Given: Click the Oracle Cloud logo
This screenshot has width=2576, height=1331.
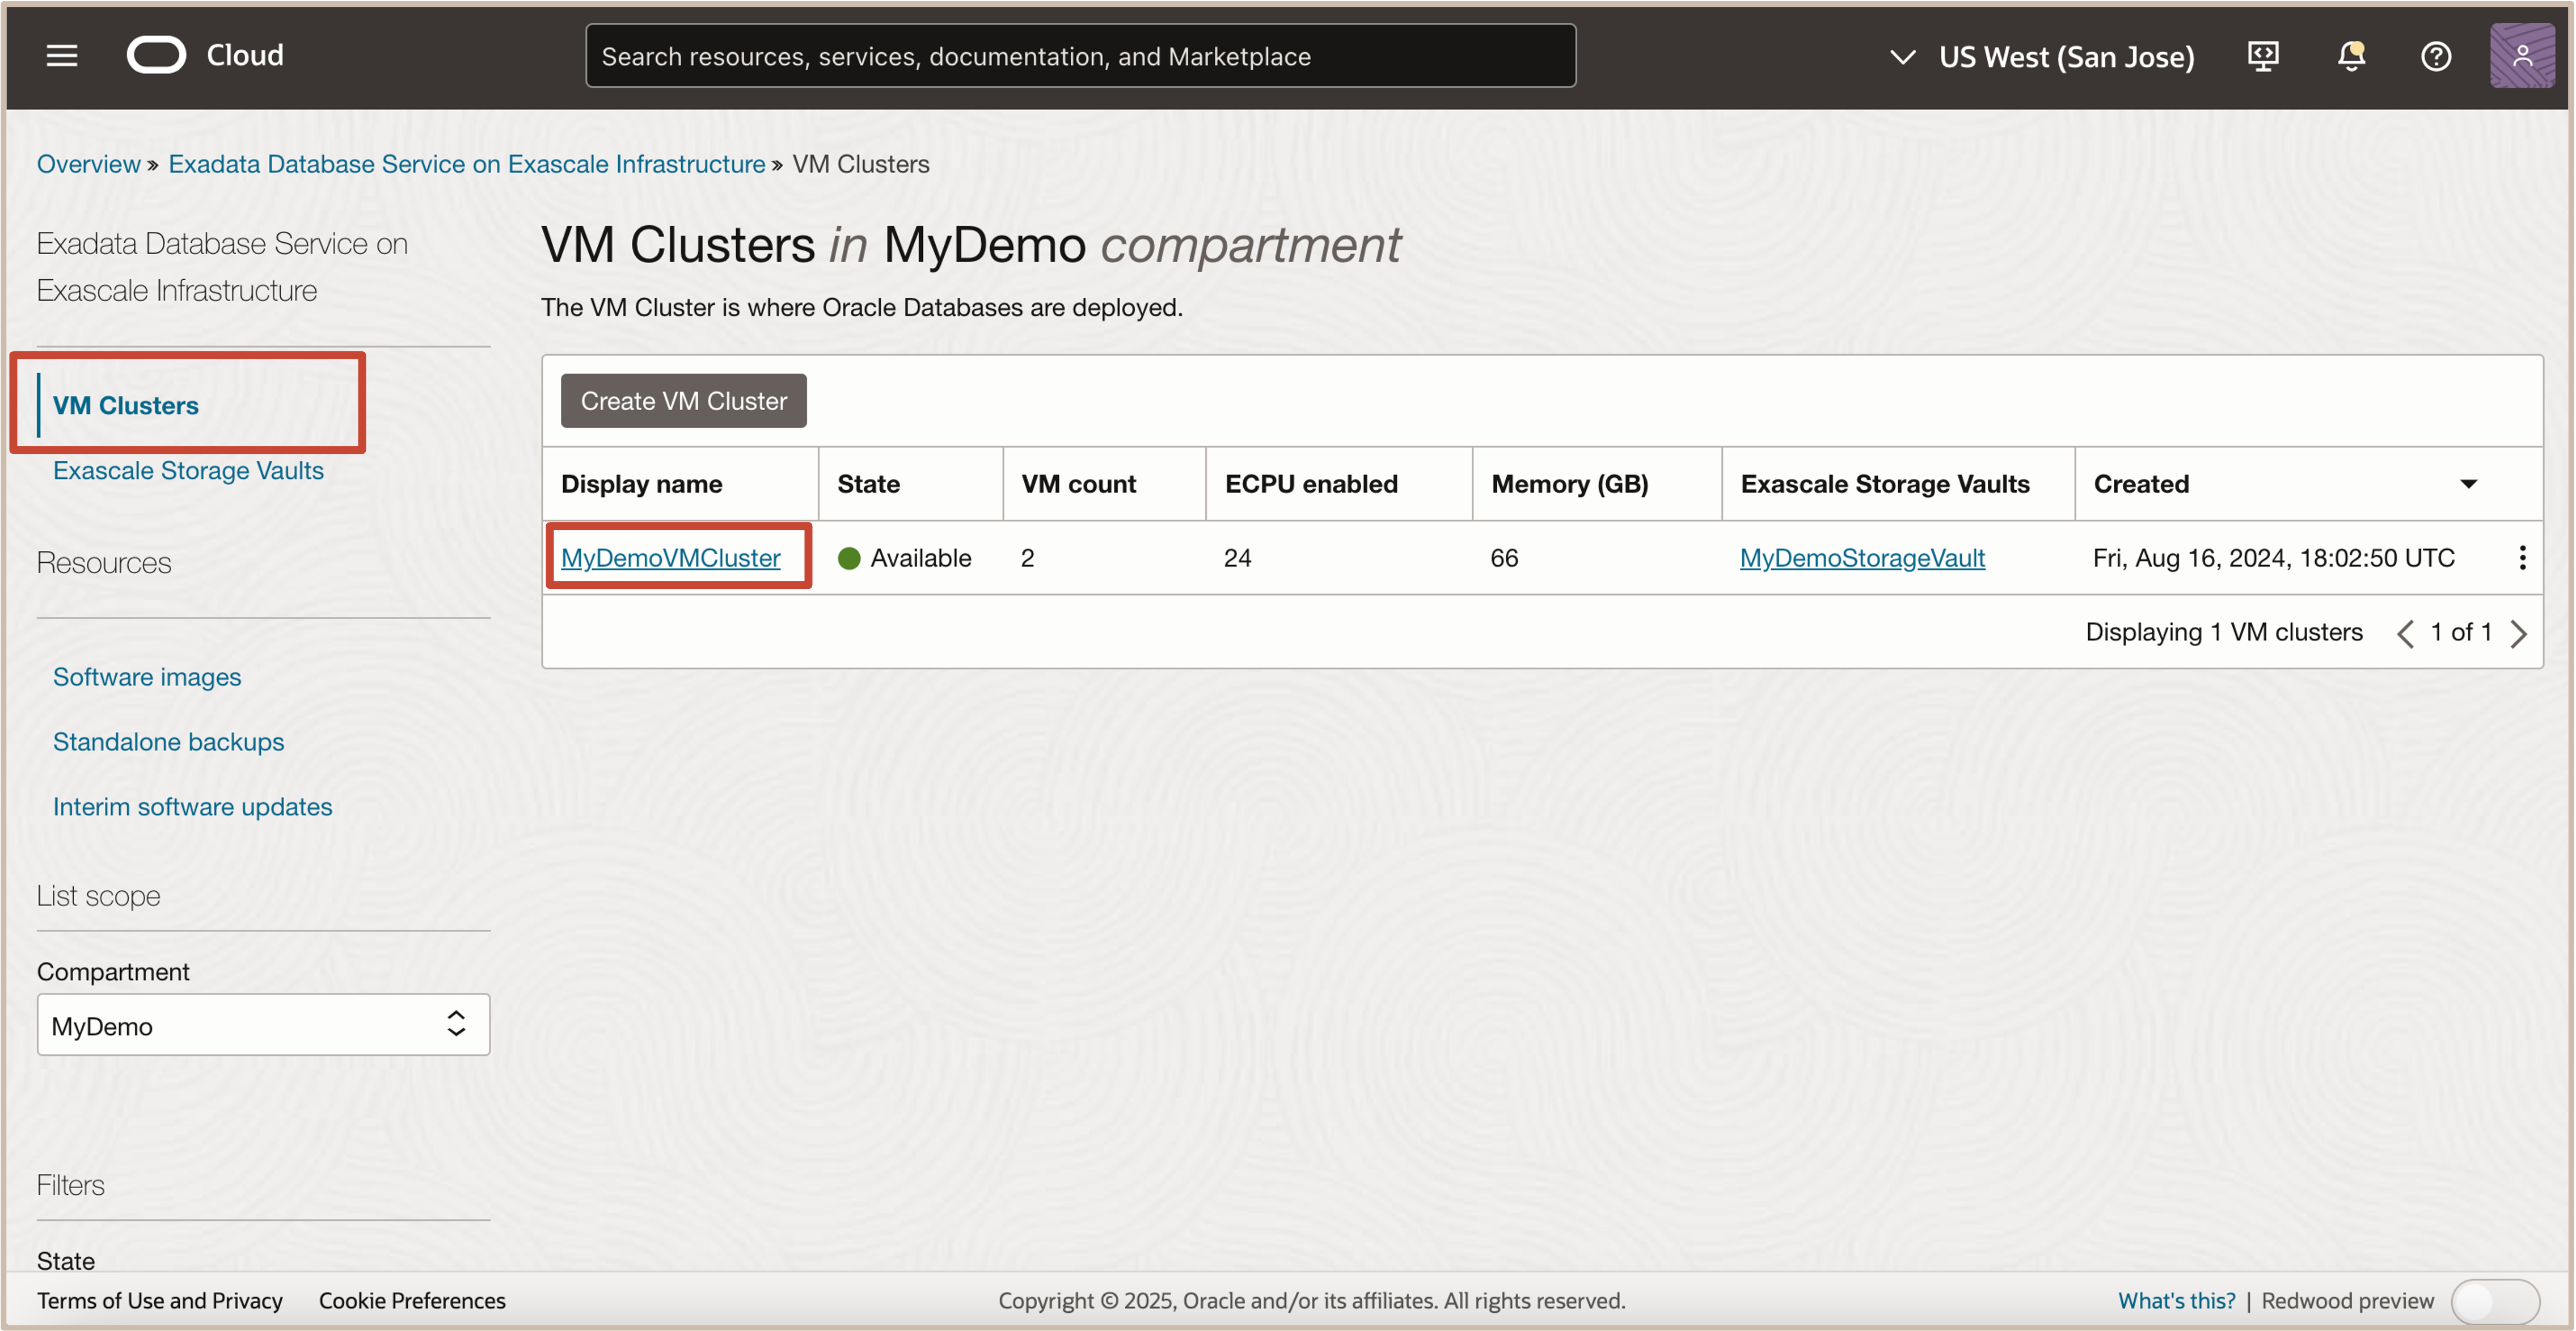Looking at the screenshot, I should (157, 56).
